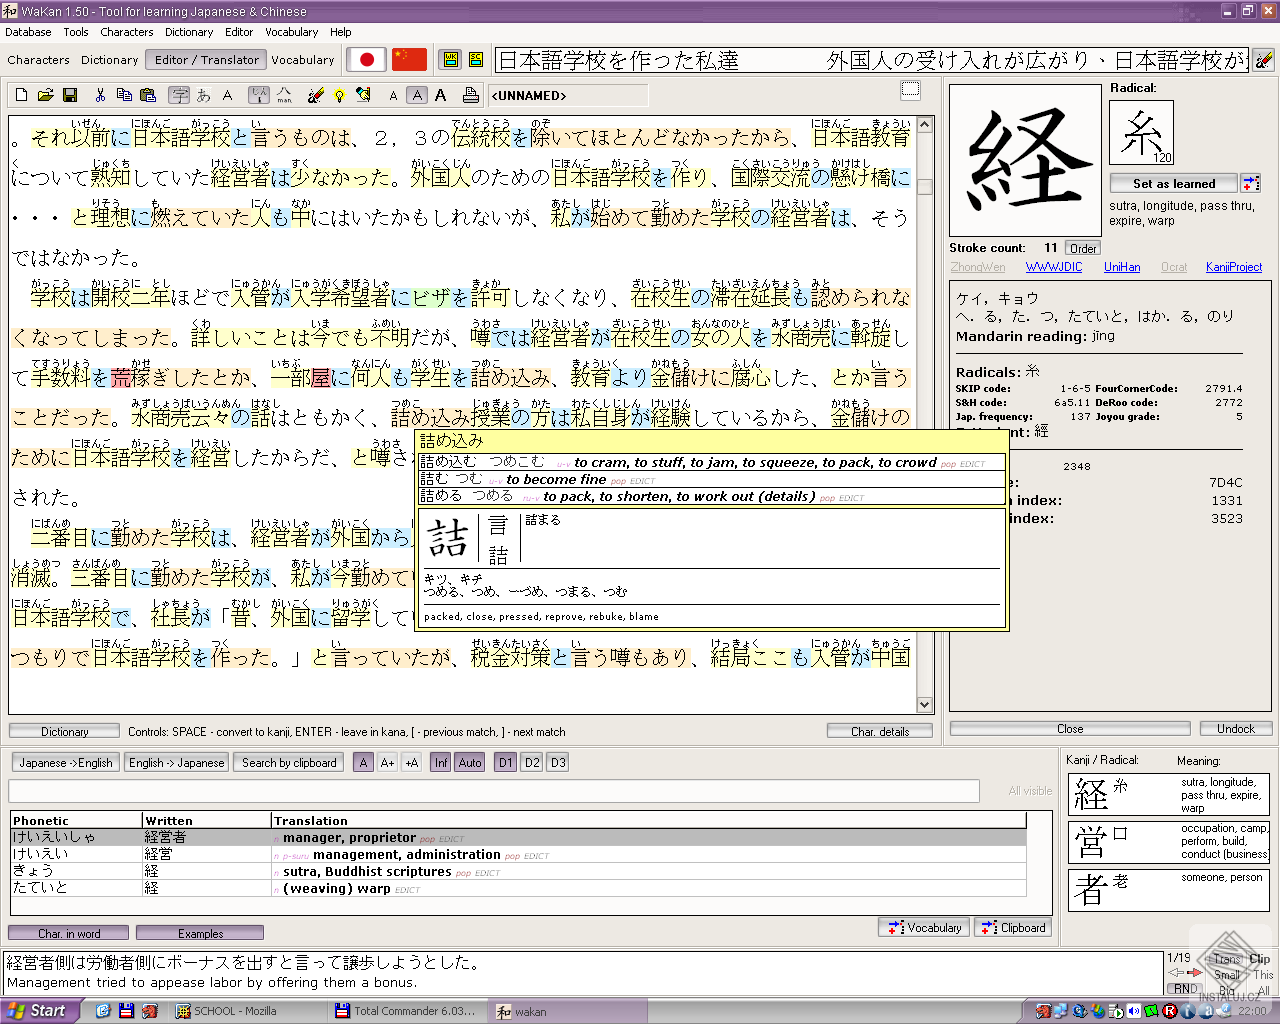Switch to the Editor / Translator tab
This screenshot has width=1280, height=1024.
coord(207,60)
